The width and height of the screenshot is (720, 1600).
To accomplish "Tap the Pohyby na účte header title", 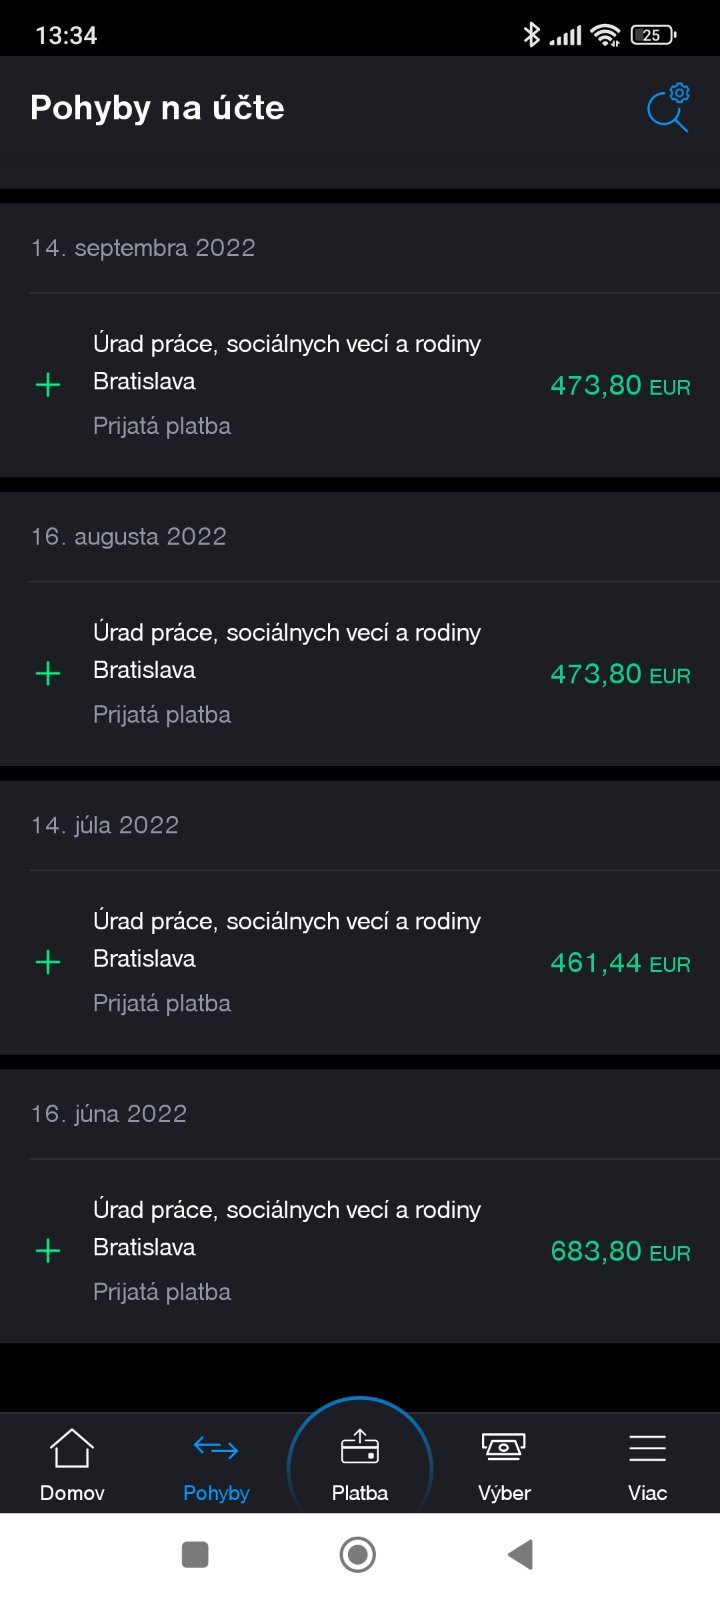I will coord(157,108).
